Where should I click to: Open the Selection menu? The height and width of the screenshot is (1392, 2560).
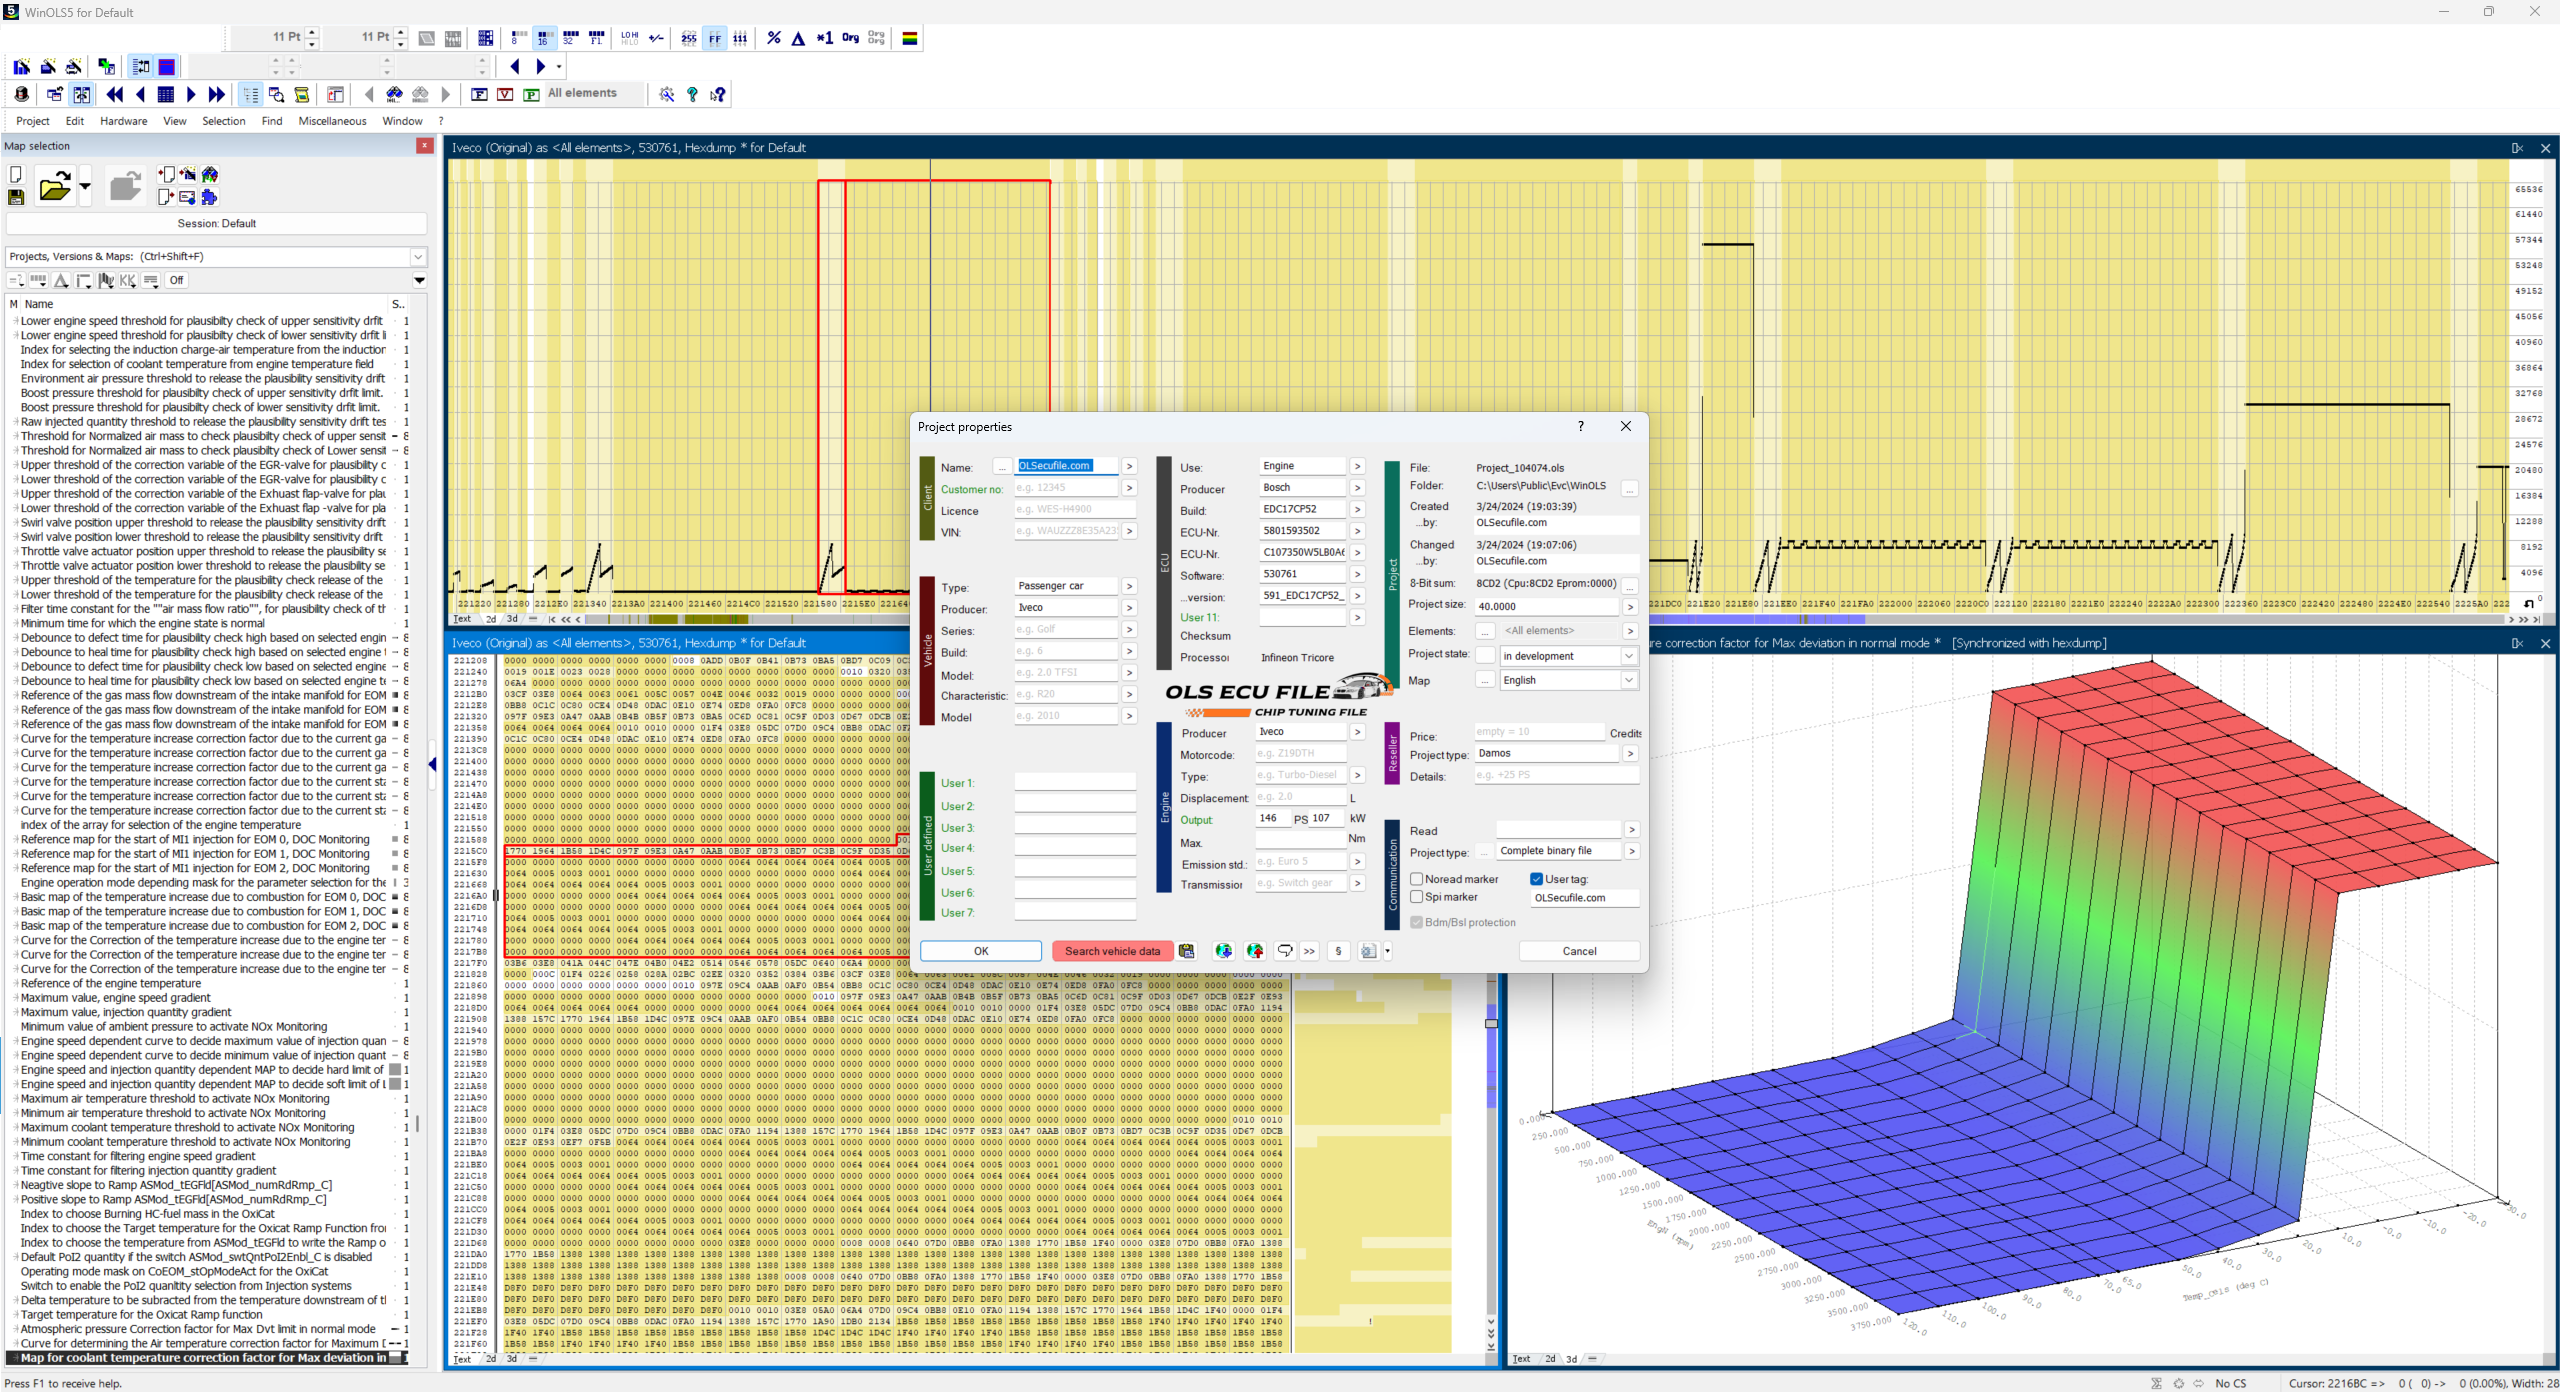pos(224,121)
